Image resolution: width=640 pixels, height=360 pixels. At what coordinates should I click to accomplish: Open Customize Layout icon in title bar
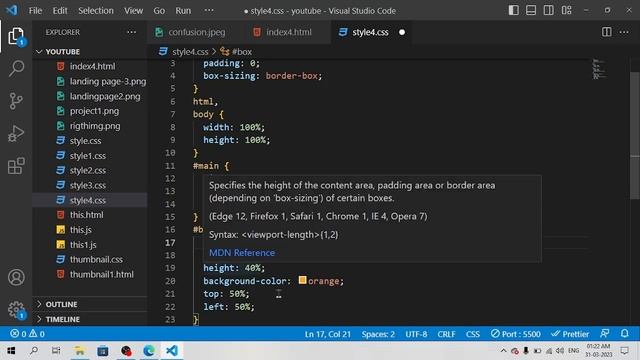(567, 10)
